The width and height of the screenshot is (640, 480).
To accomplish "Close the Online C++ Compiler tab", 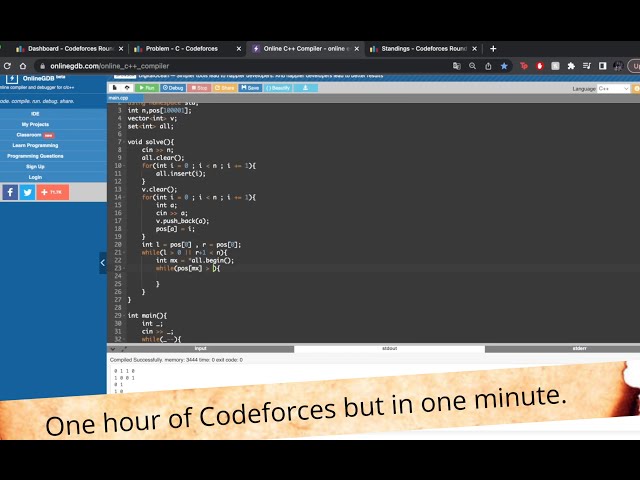I will [x=357, y=49].
